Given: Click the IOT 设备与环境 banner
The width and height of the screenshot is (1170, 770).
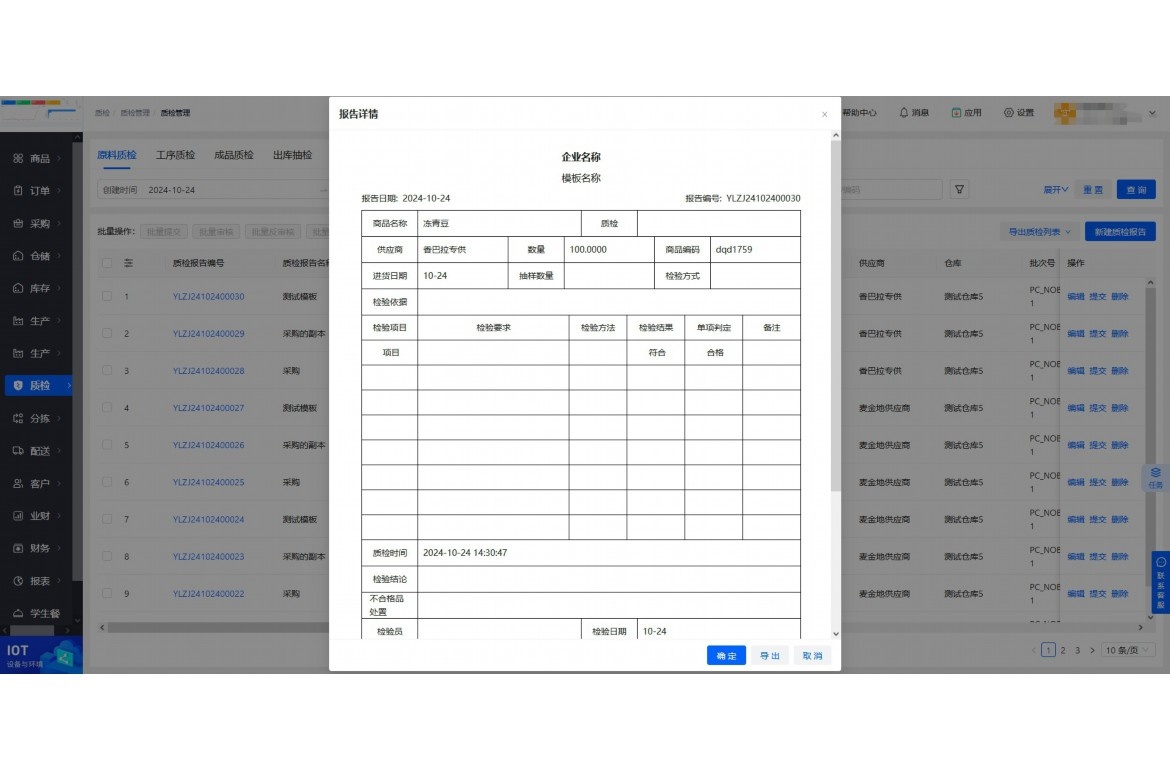Looking at the screenshot, I should [41, 656].
